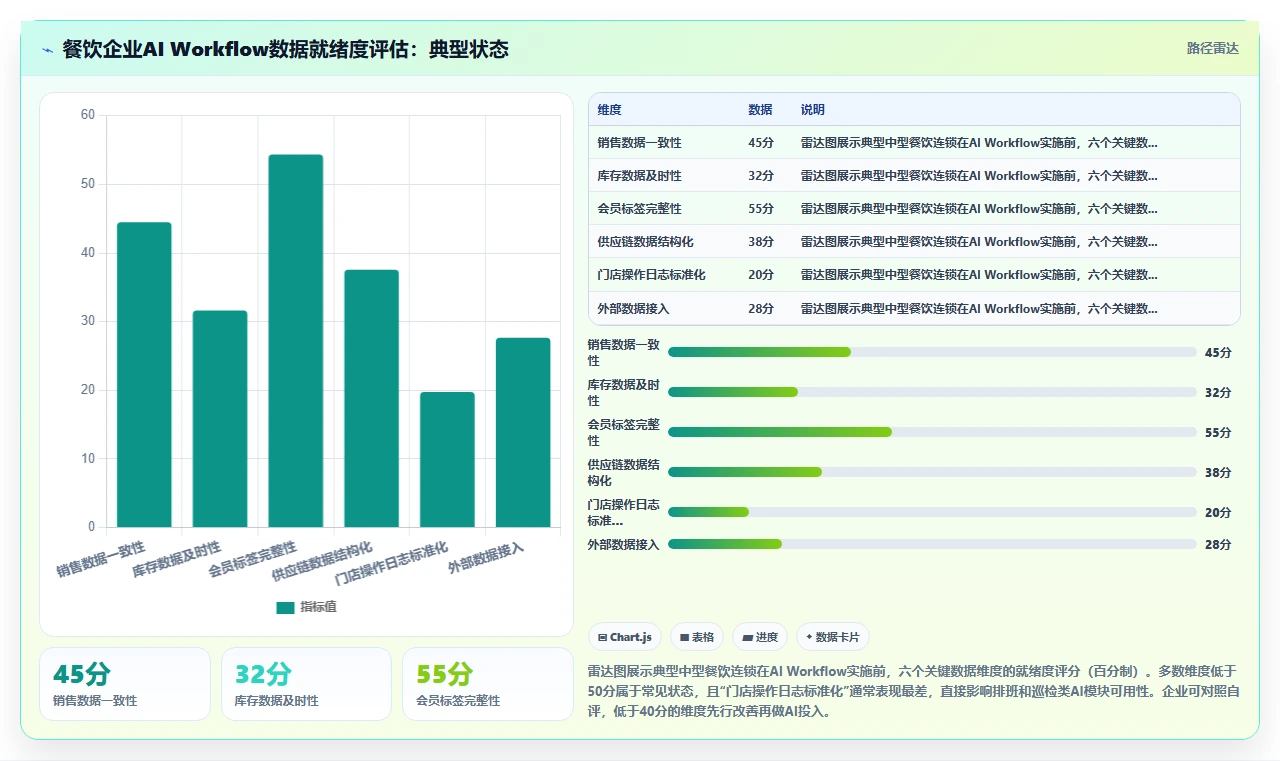1280x761 pixels.
Task: Click the 库存数据及时性 bar in chart
Action: tap(220, 419)
